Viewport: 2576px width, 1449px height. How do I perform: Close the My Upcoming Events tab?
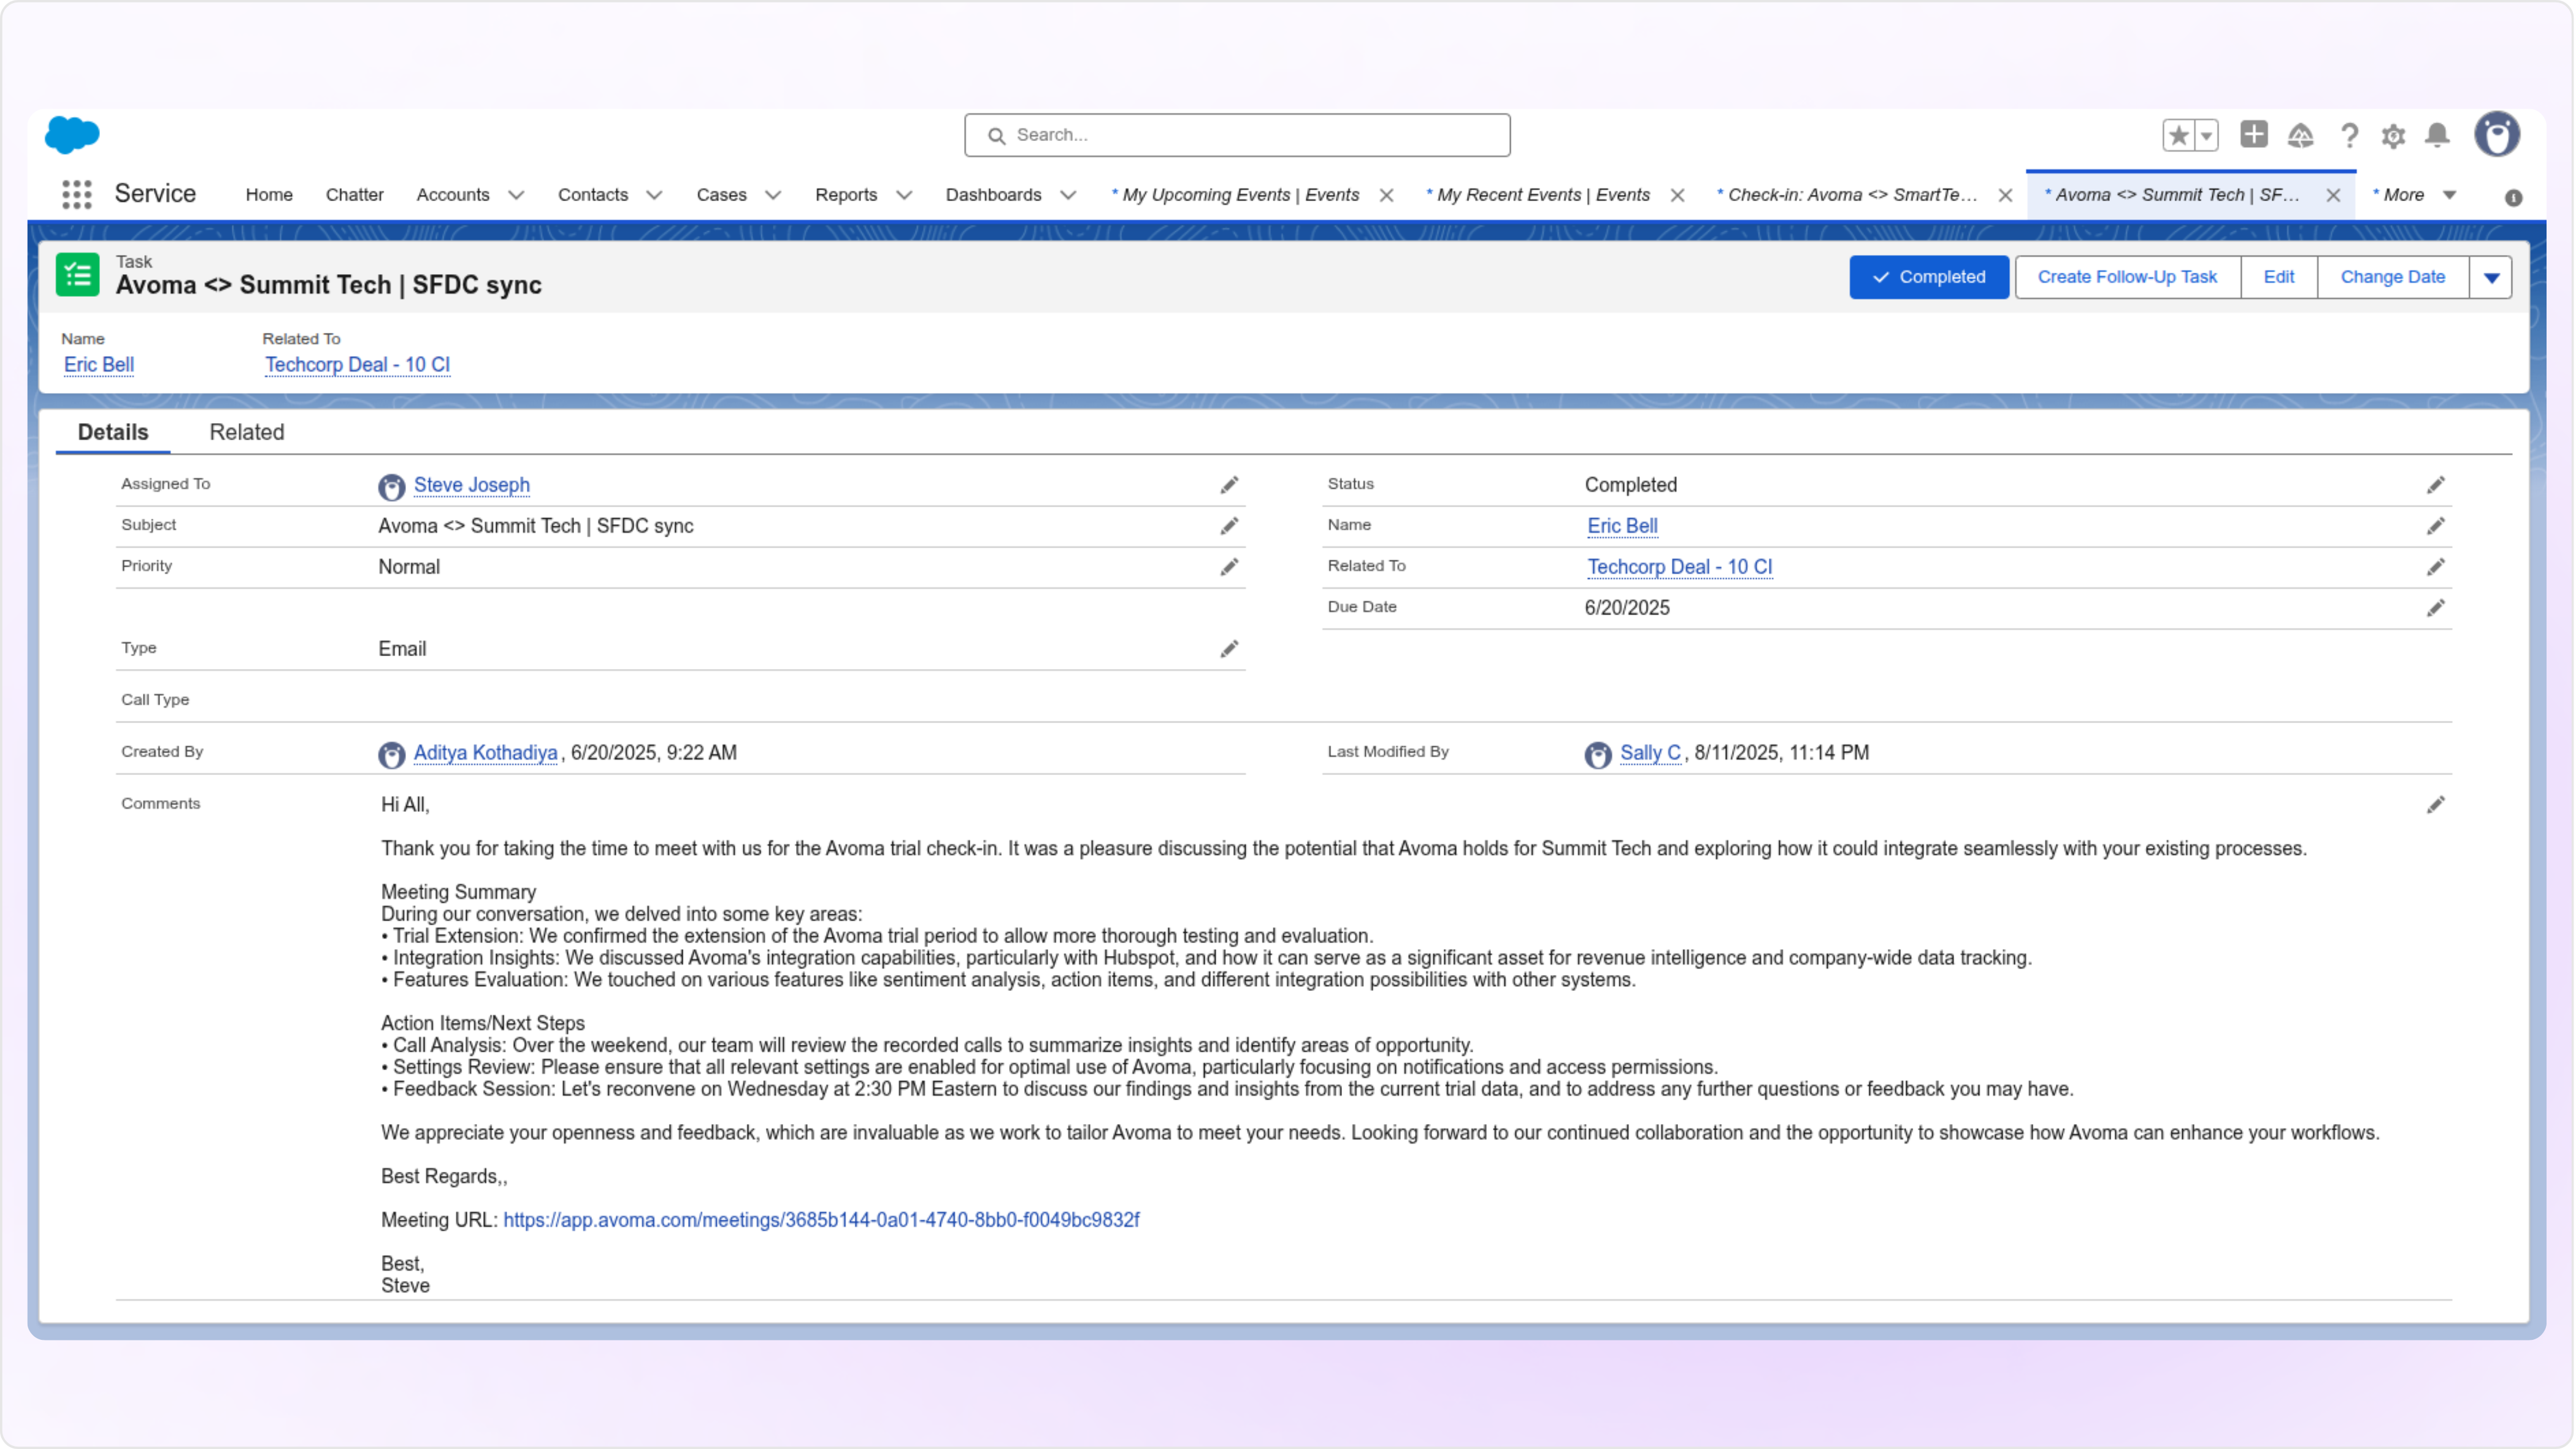tap(1386, 195)
